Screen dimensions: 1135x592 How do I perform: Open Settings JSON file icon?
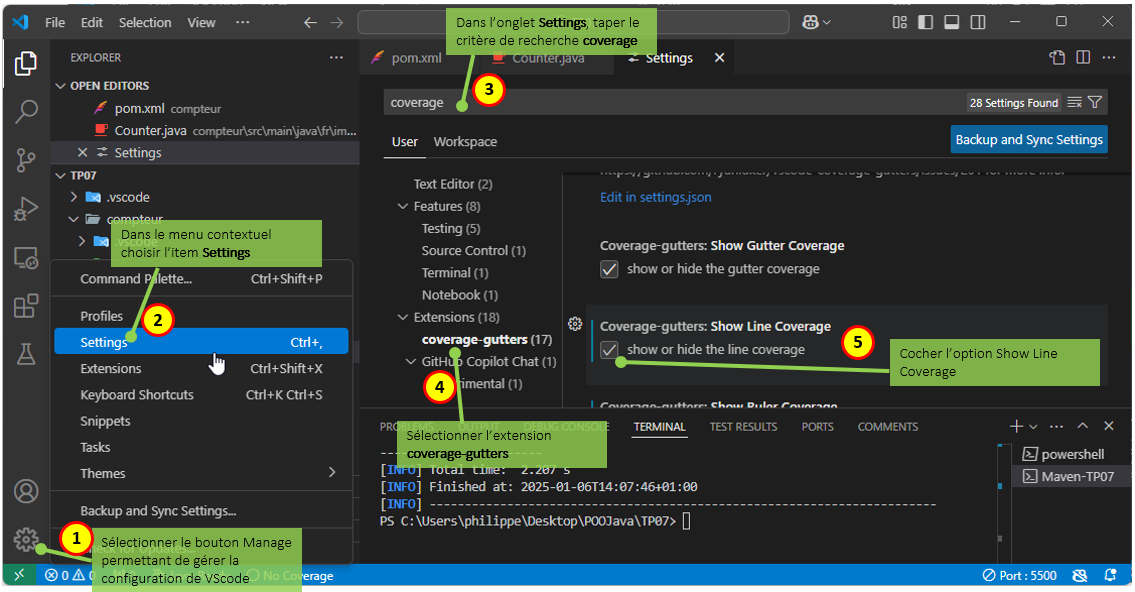1057,58
